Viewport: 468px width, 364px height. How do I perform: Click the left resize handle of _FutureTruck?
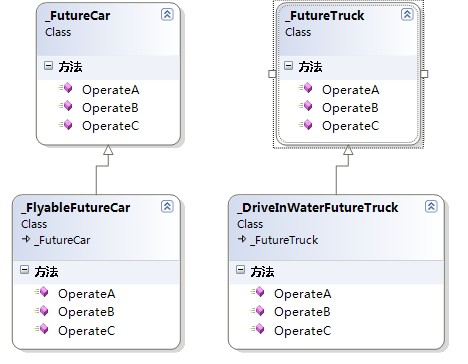[x=272, y=74]
